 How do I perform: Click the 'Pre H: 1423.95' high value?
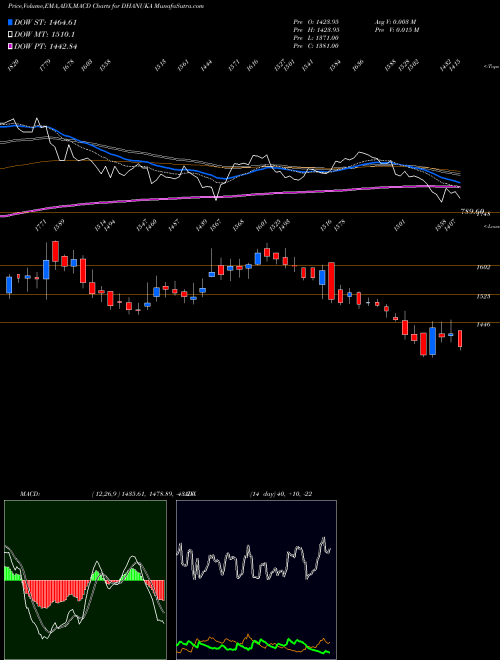(x=316, y=30)
